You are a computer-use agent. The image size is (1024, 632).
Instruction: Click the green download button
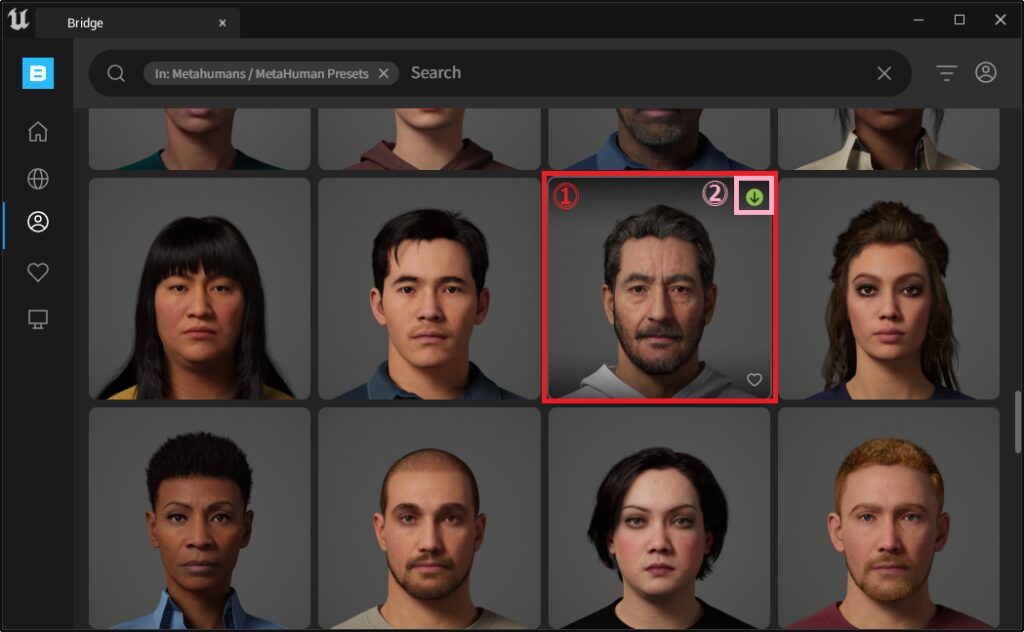tap(754, 197)
